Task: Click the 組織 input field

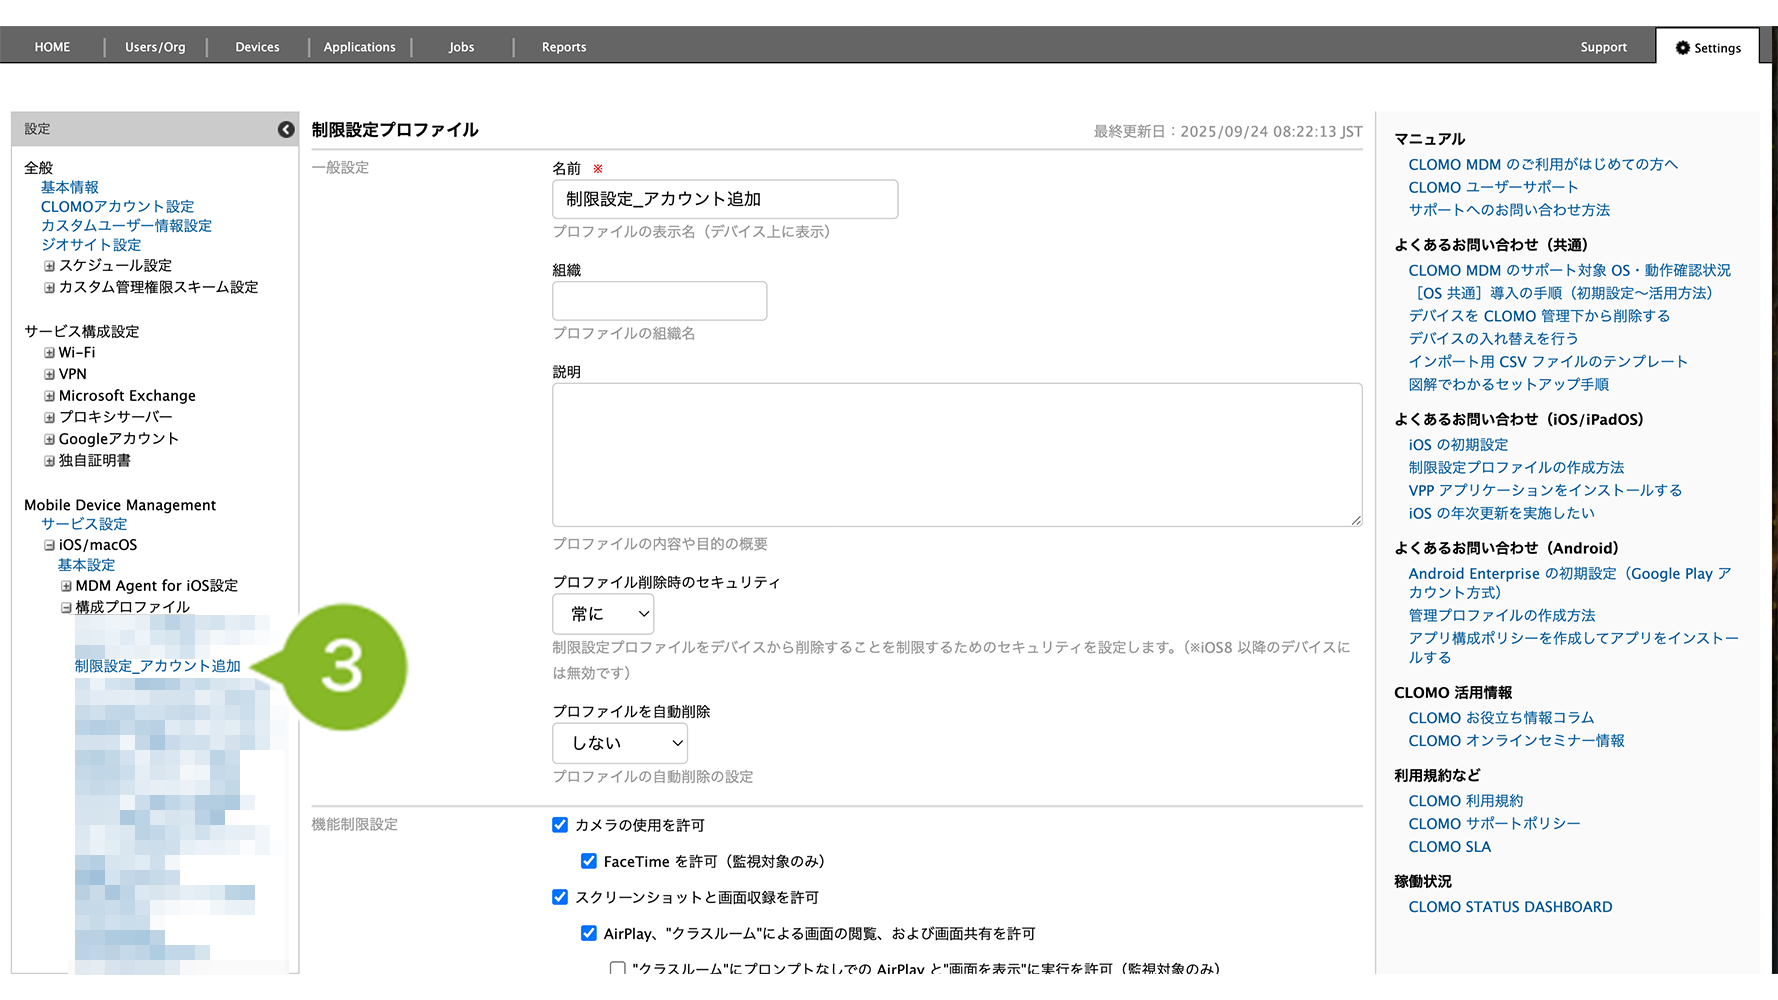Action: point(659,301)
